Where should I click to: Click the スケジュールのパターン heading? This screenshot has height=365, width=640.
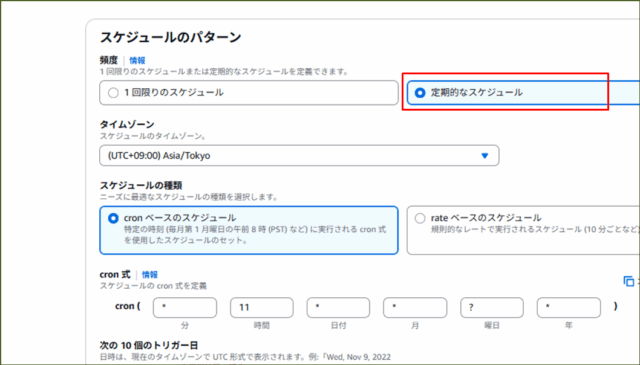(171, 37)
